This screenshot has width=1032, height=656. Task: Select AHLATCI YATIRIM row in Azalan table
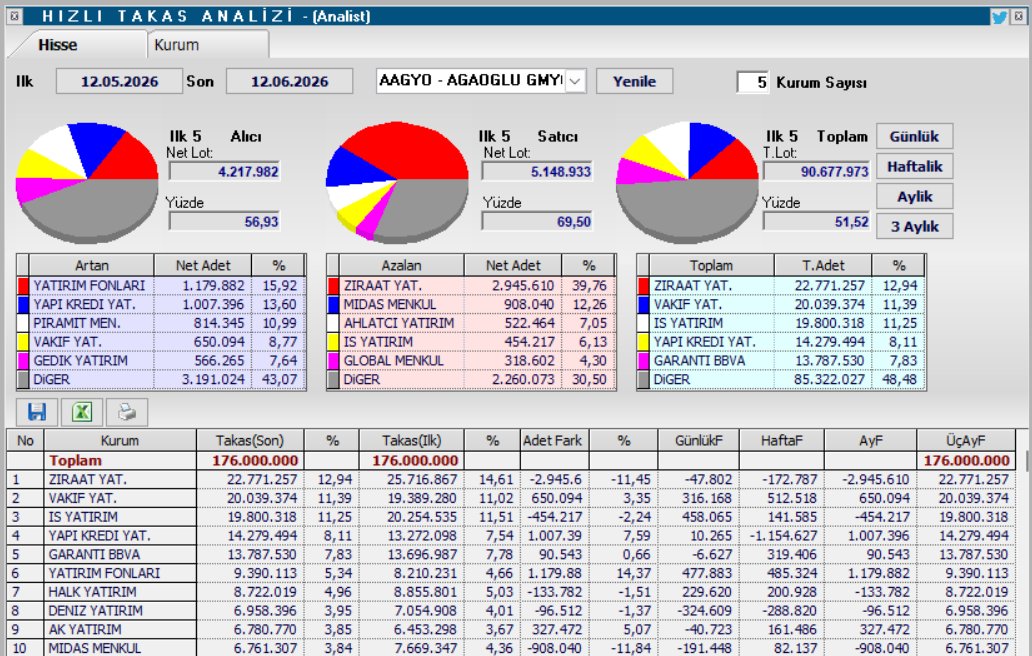471,323
